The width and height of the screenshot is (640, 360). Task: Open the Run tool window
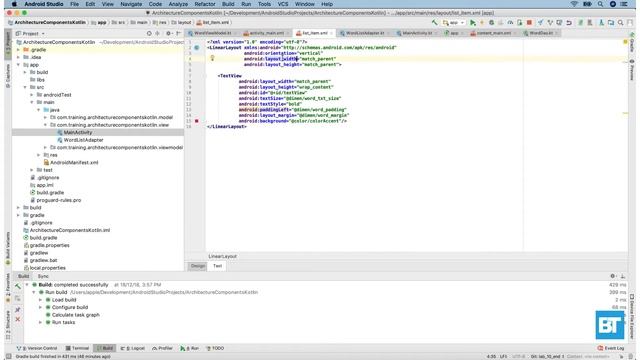click(x=189, y=348)
